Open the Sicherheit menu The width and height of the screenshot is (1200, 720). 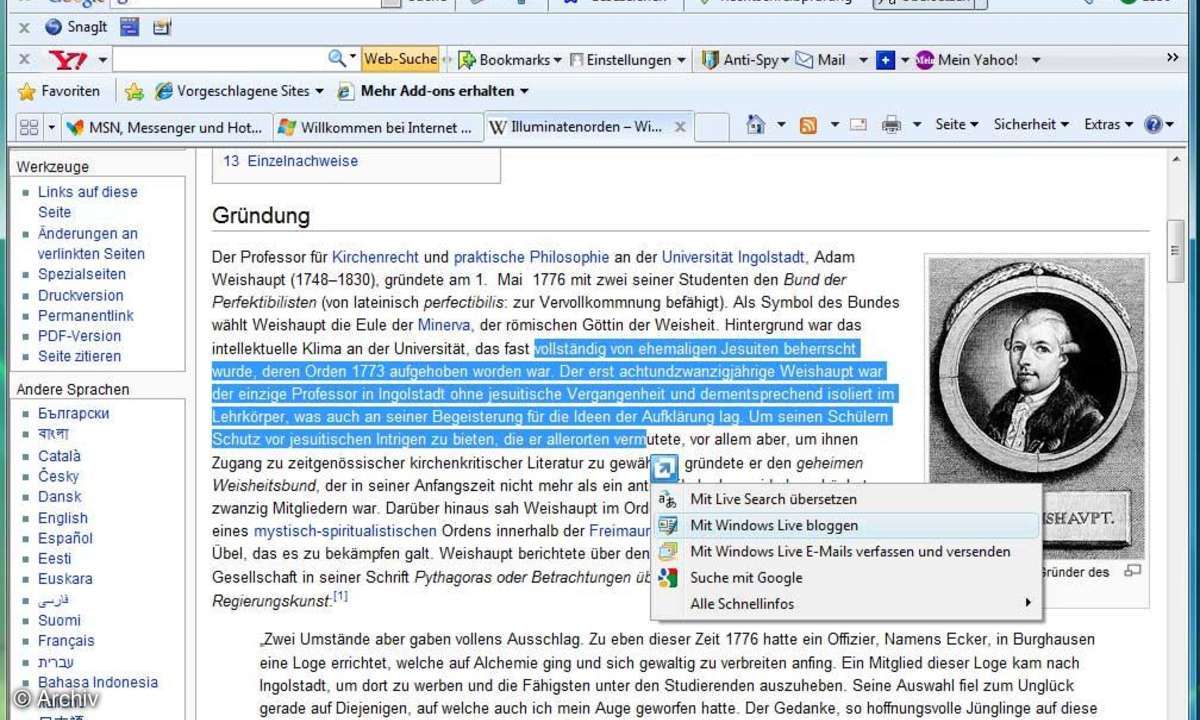coord(1031,125)
